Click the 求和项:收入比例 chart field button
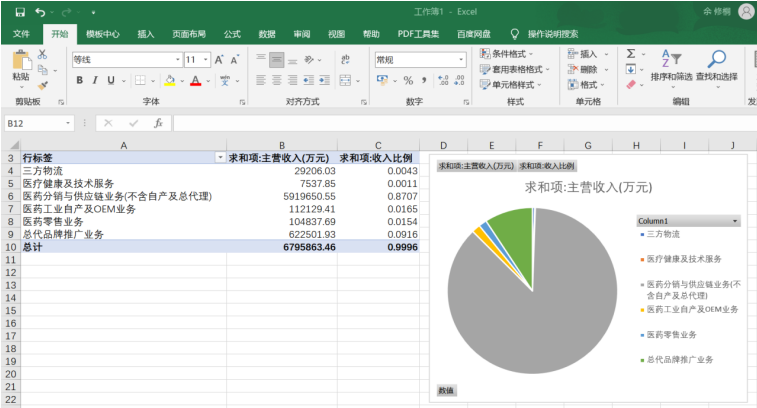 point(546,166)
